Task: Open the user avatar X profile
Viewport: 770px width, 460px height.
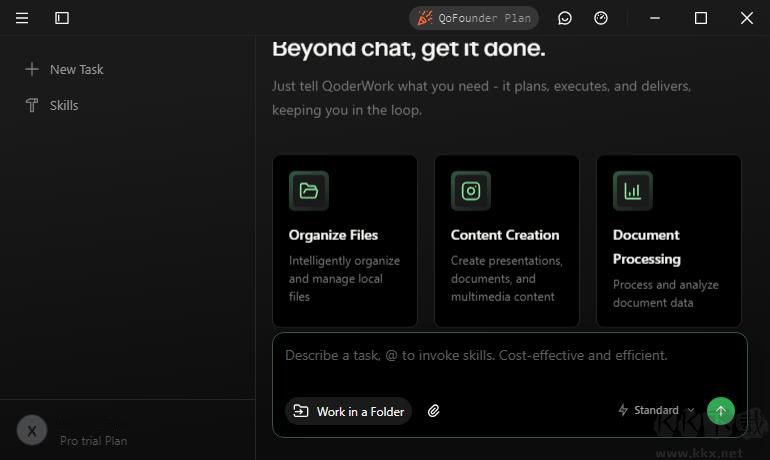Action: pos(32,431)
